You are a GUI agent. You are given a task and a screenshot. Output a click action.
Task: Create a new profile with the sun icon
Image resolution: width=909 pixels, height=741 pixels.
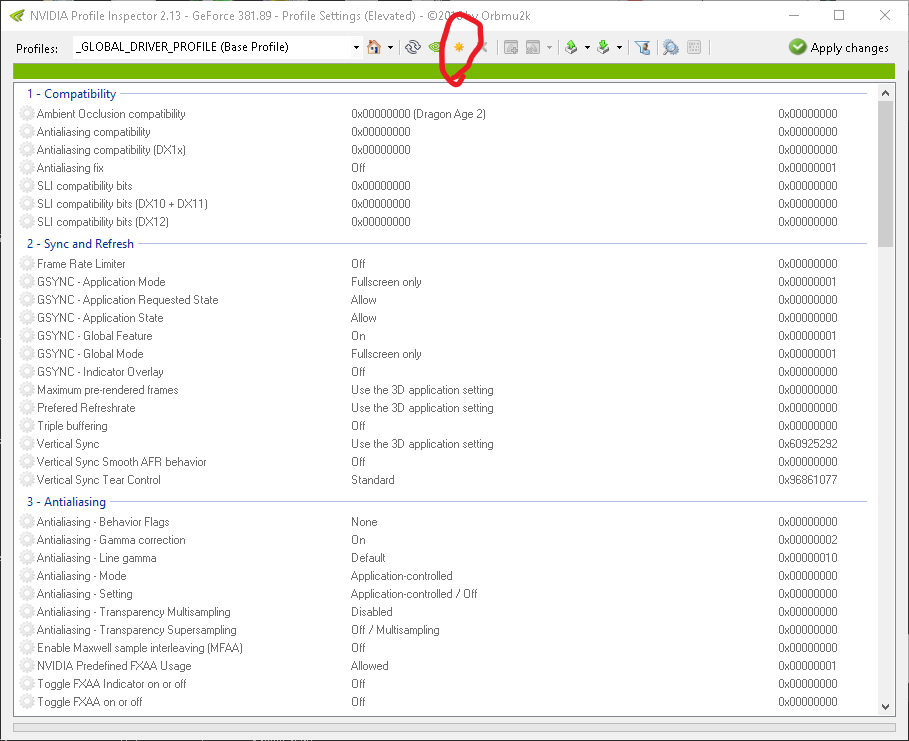459,47
